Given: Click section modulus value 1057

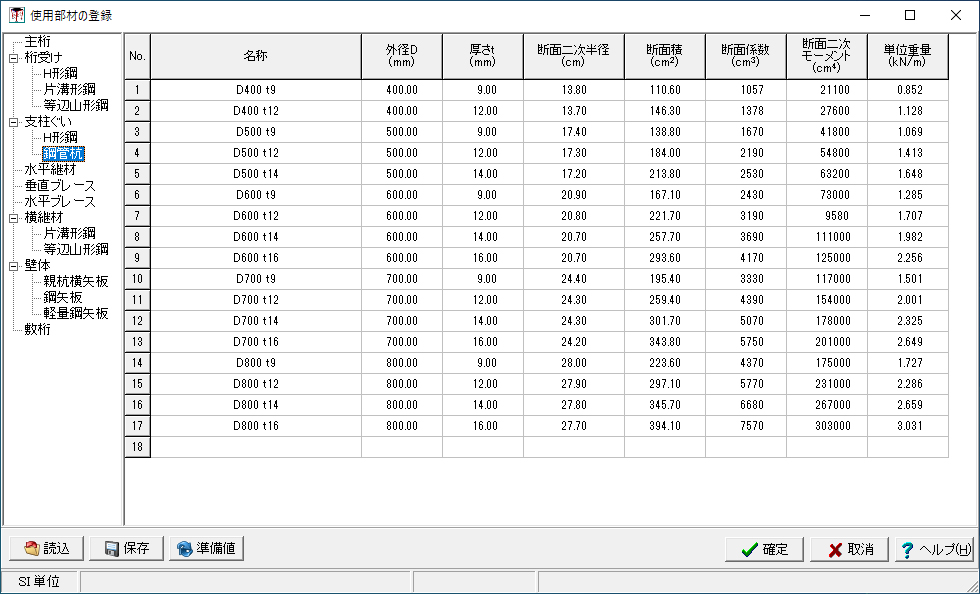Looking at the screenshot, I should (x=746, y=90).
